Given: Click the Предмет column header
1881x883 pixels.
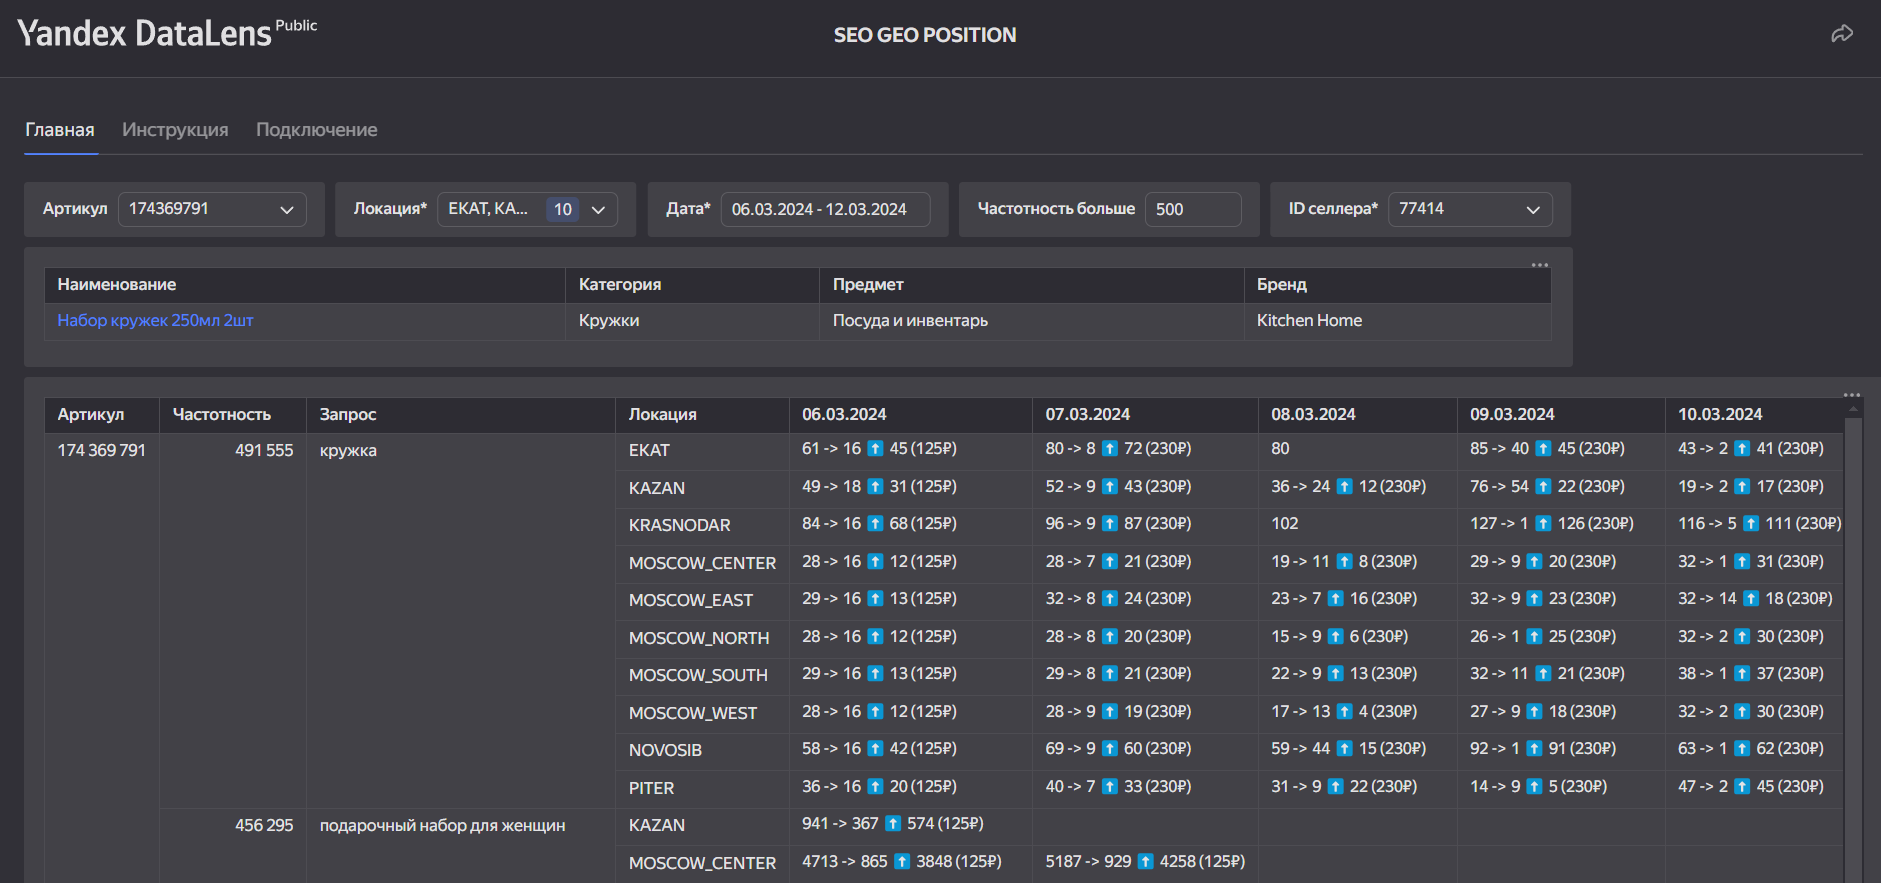Looking at the screenshot, I should pos(1032,285).
